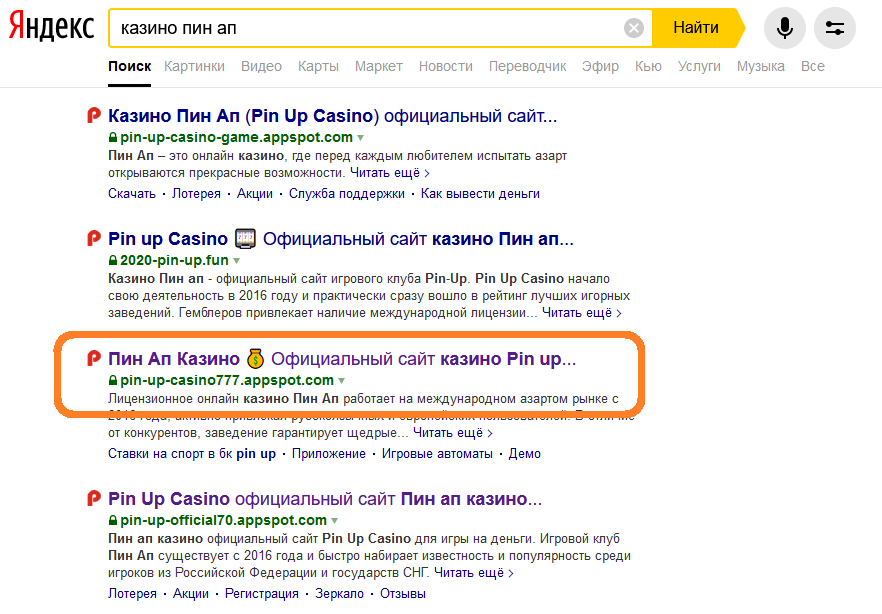Screen dimensions: 882x614
Task: Activate voice search microphone icon
Action: coord(785,28)
